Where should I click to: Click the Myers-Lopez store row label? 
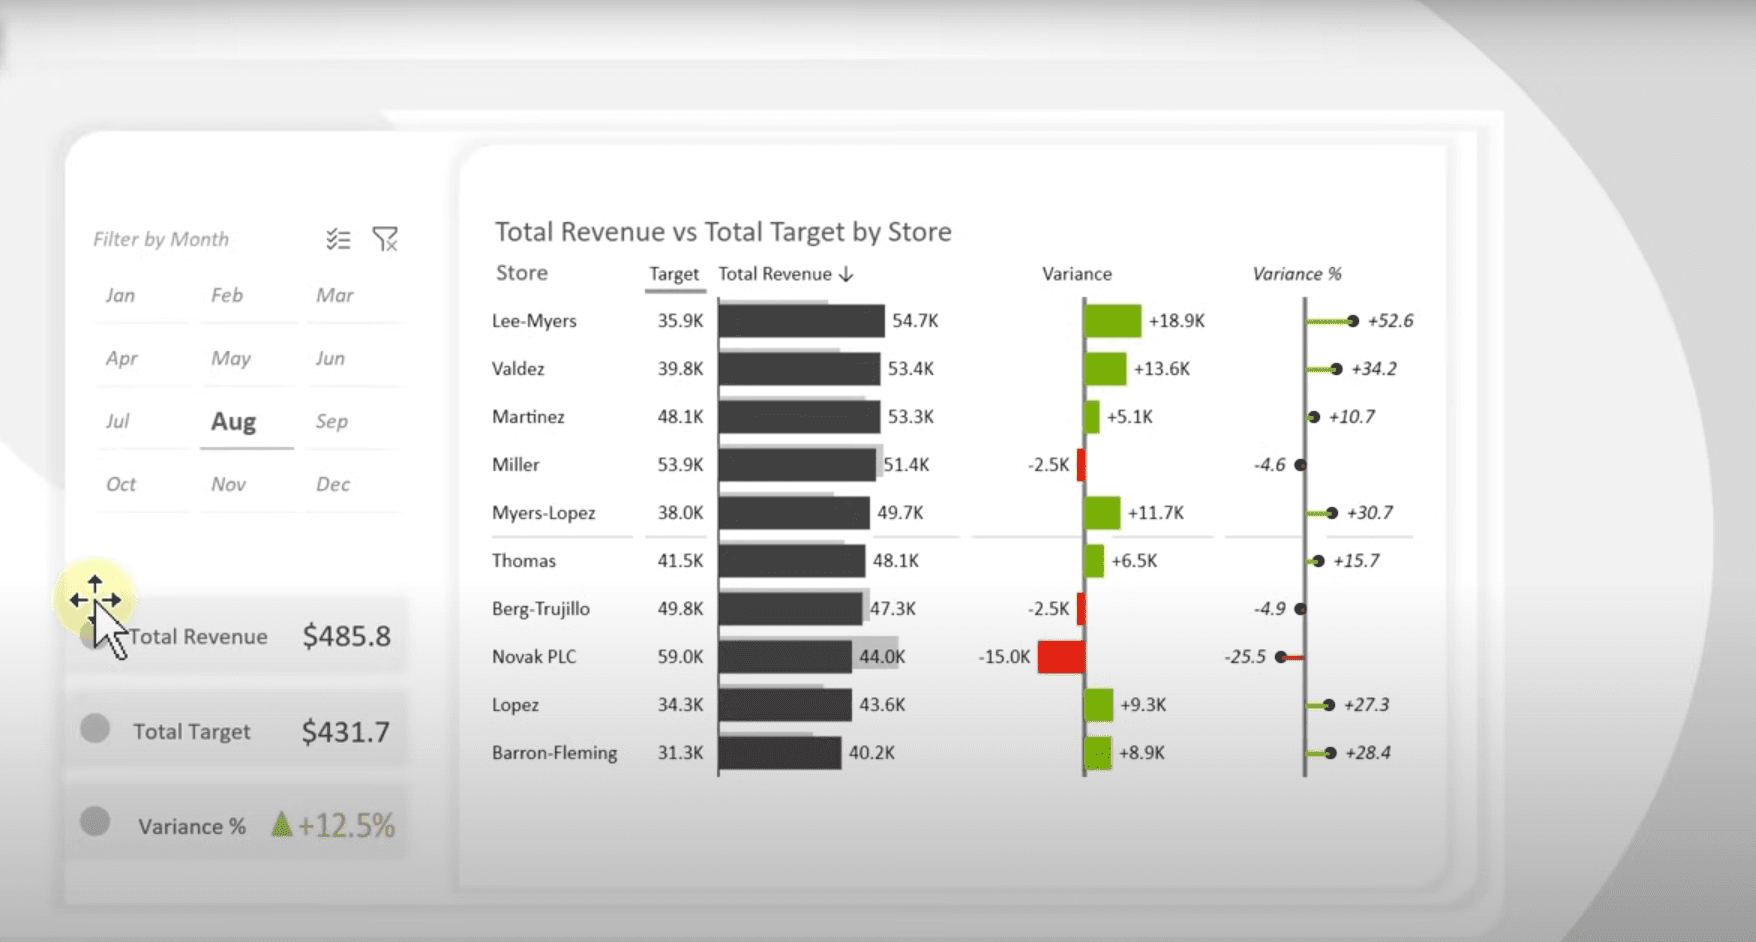(x=543, y=513)
